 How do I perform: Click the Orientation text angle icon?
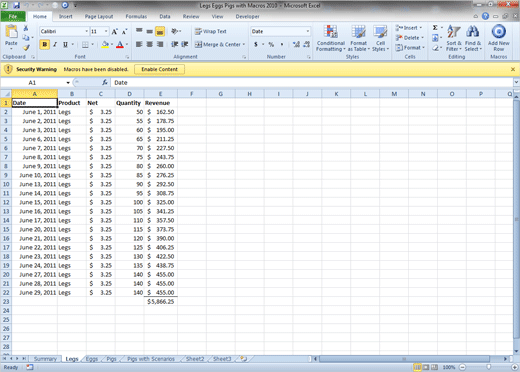[x=174, y=31]
